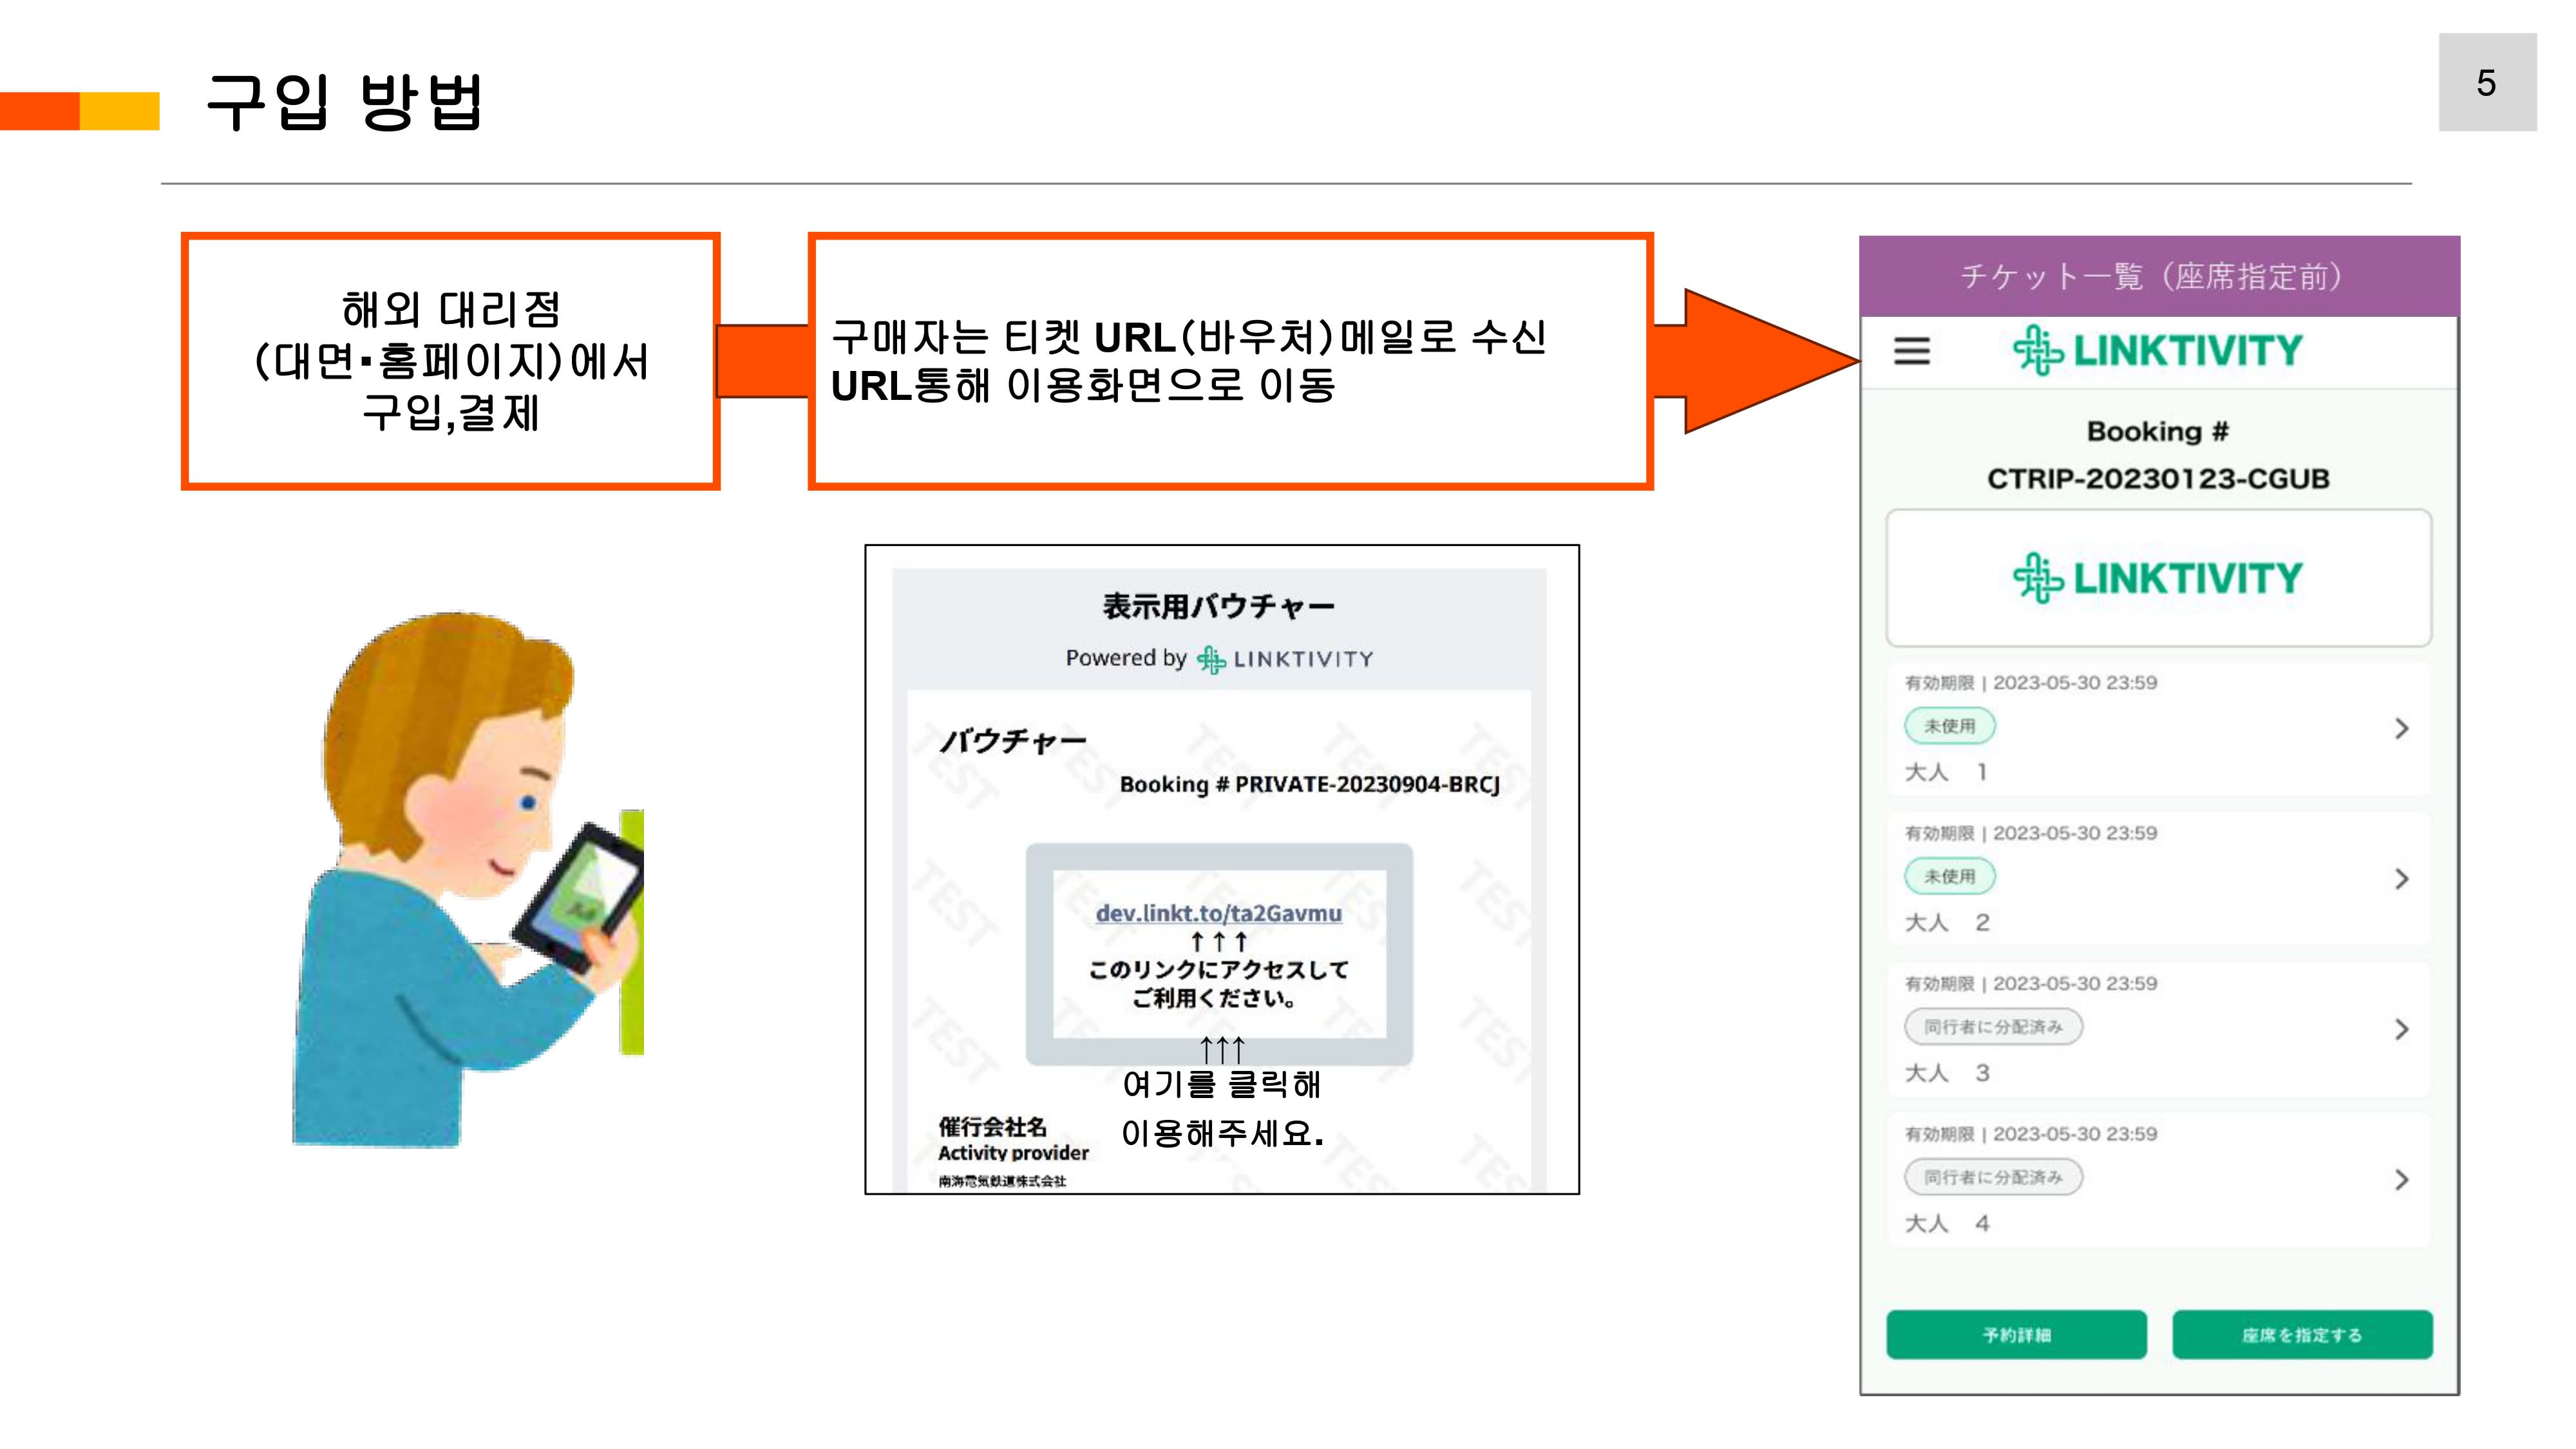Click the orange color block beside title
The image size is (2576, 1449).
click(x=40, y=111)
